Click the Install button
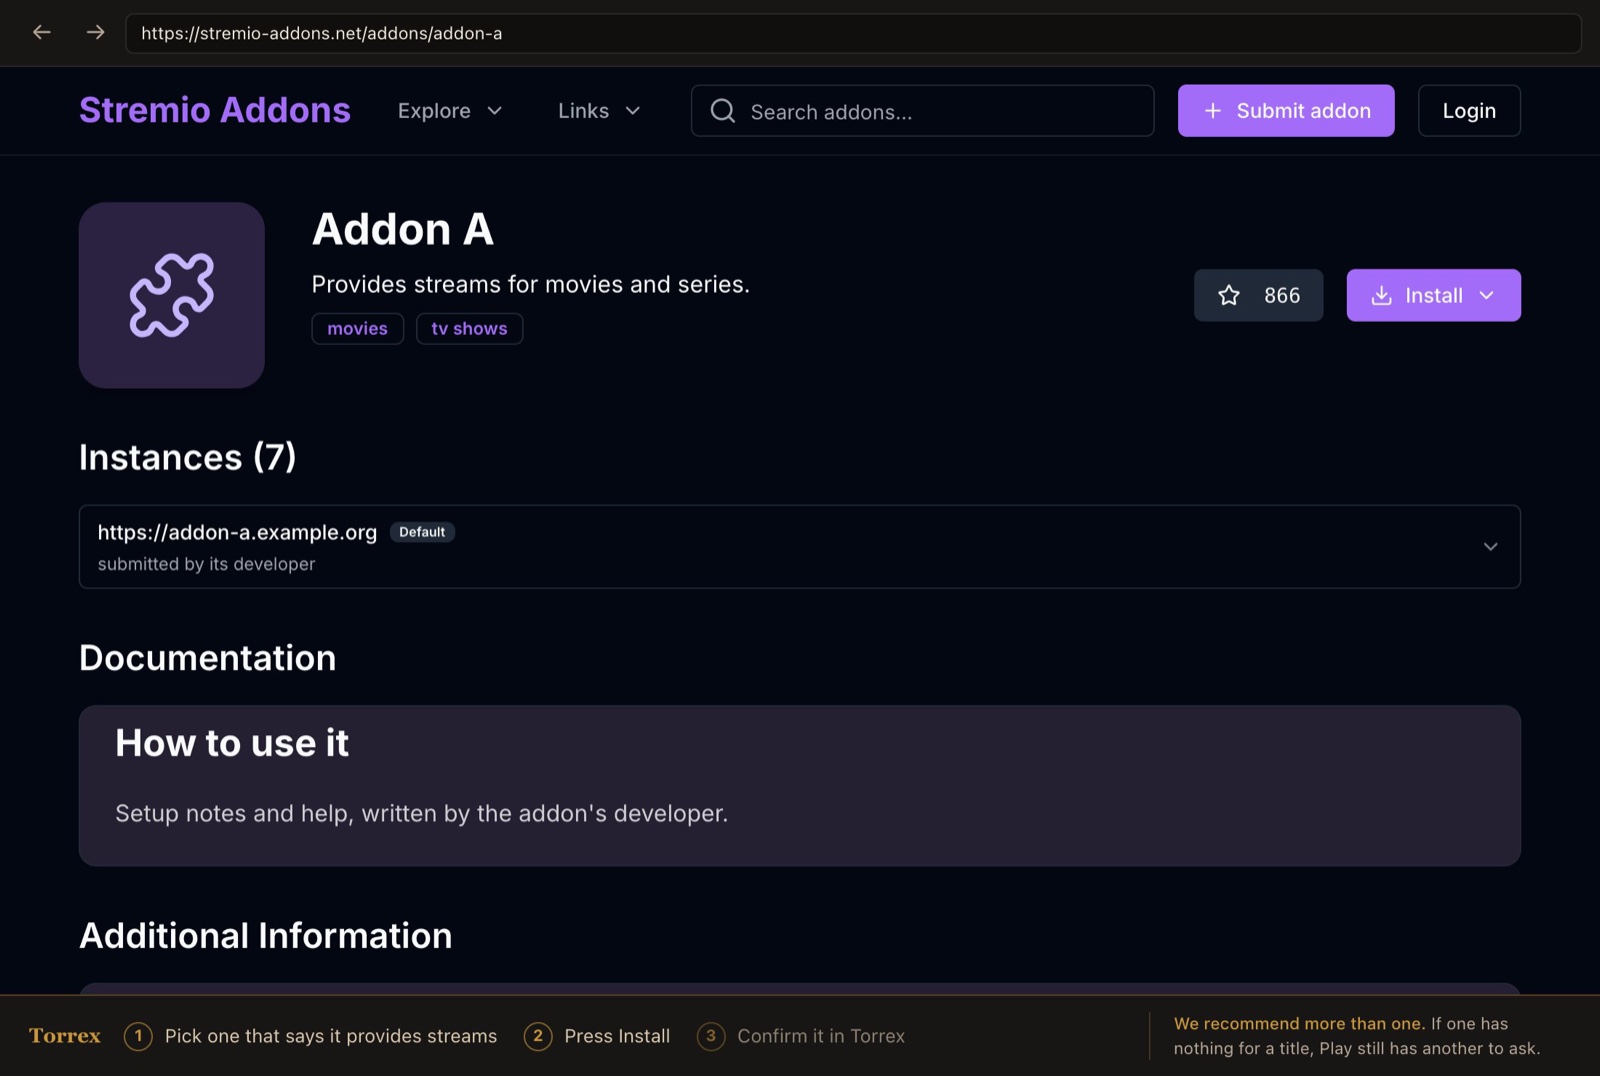The height and width of the screenshot is (1076, 1600). coord(1433,295)
